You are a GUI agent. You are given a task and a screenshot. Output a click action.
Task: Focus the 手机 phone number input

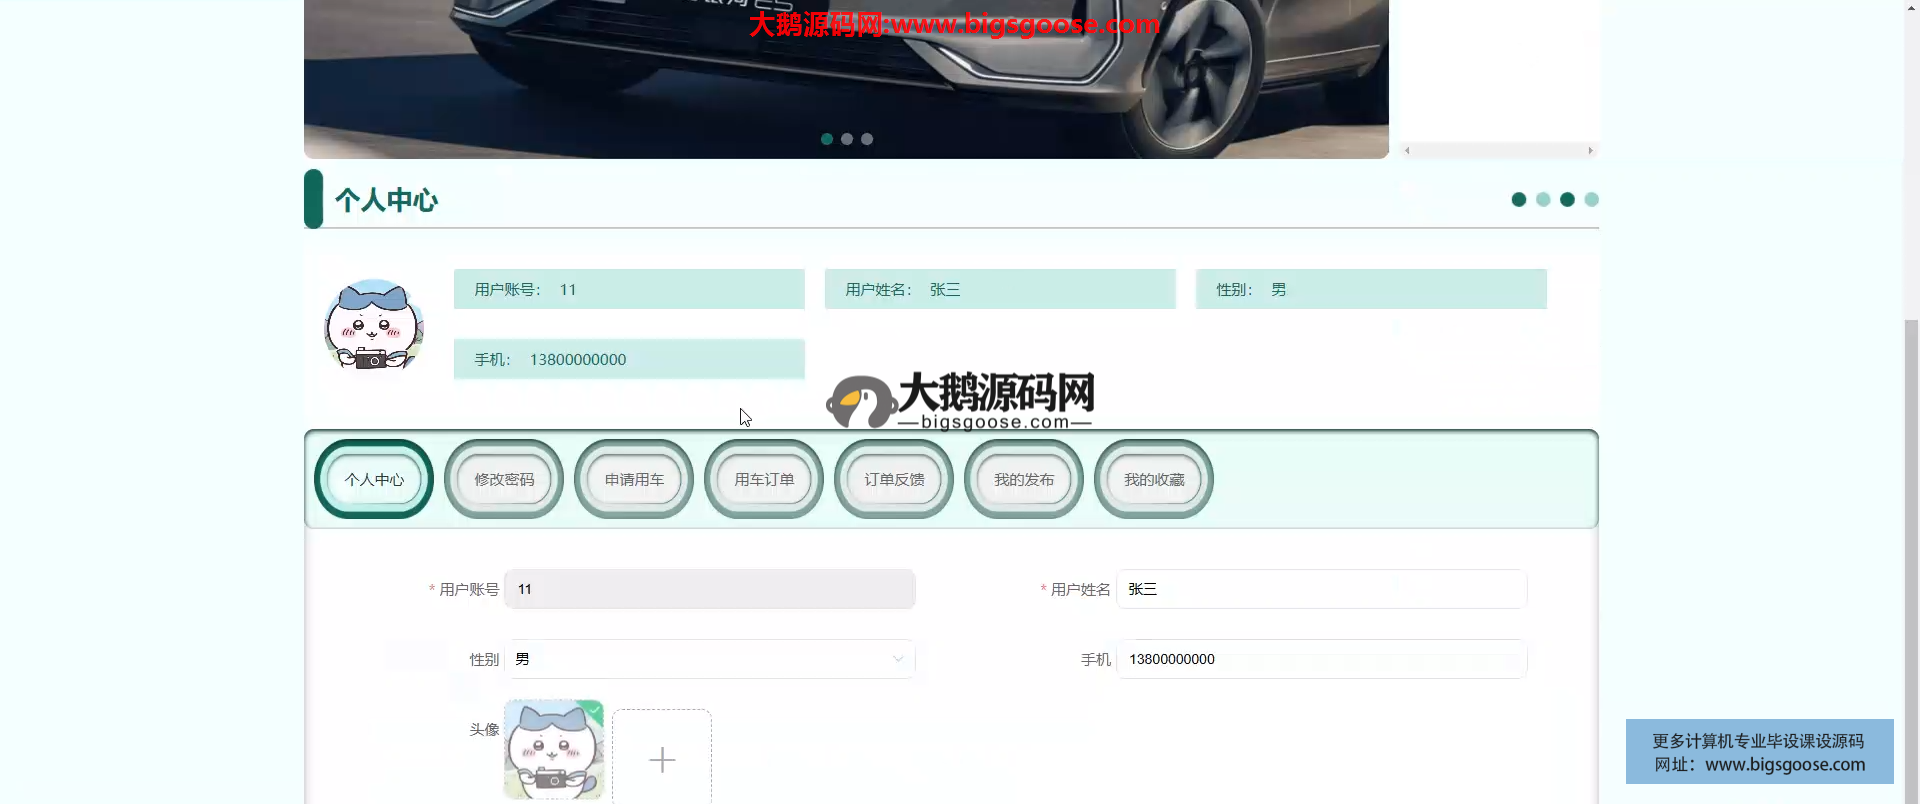click(1321, 659)
